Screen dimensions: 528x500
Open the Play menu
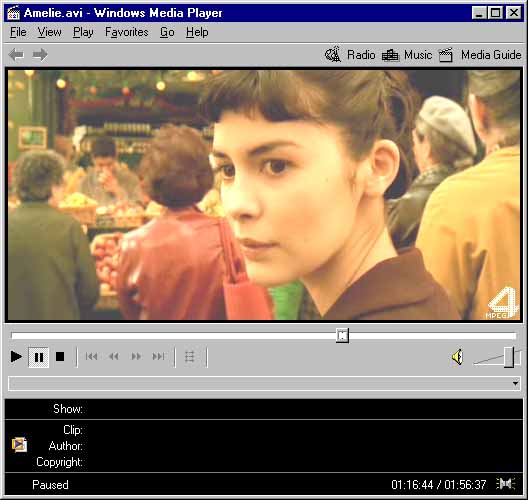pyautogui.click(x=83, y=32)
